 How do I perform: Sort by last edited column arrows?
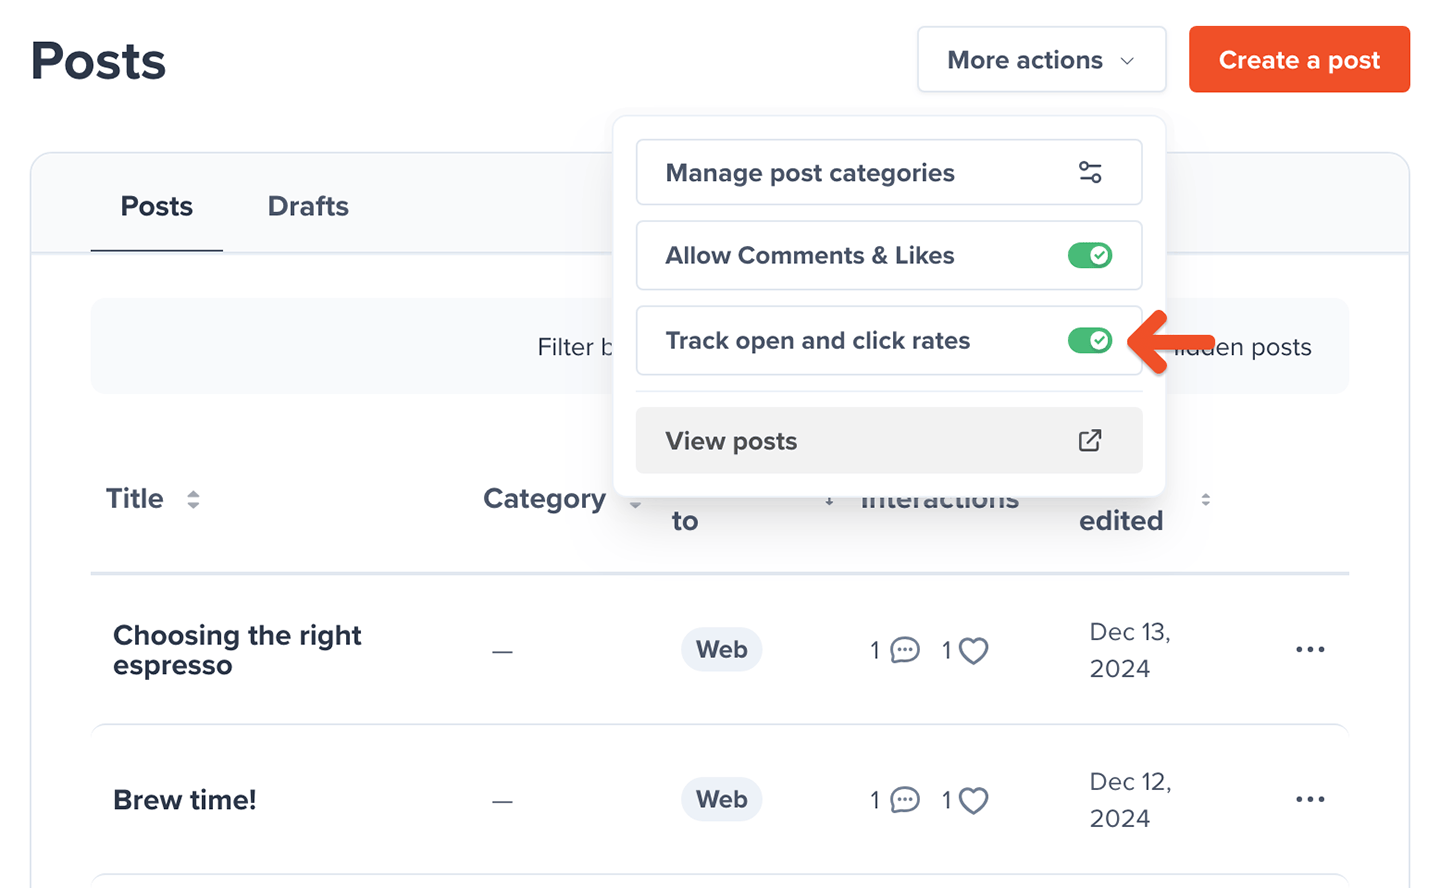(1205, 499)
